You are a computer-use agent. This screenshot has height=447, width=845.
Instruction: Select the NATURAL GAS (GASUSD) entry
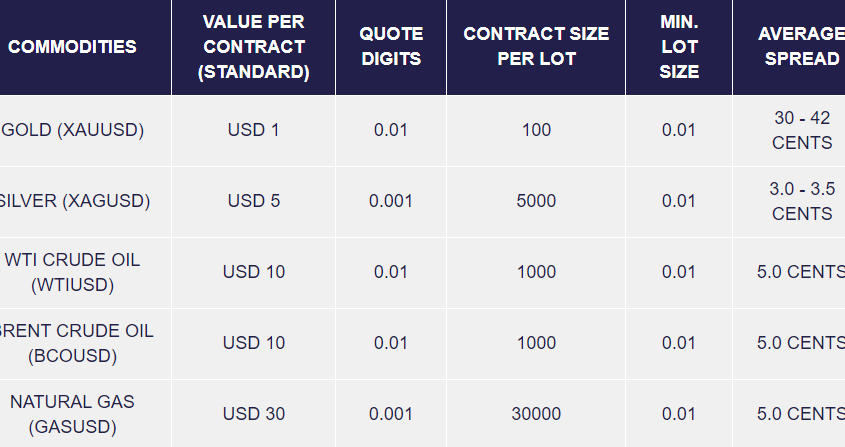point(72,414)
